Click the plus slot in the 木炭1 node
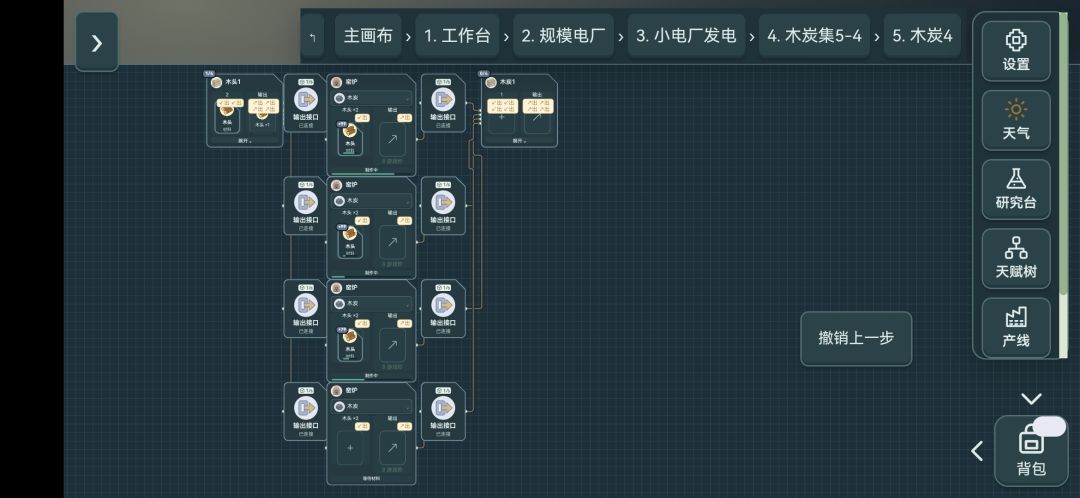This screenshot has height=498, width=1080. click(x=501, y=118)
